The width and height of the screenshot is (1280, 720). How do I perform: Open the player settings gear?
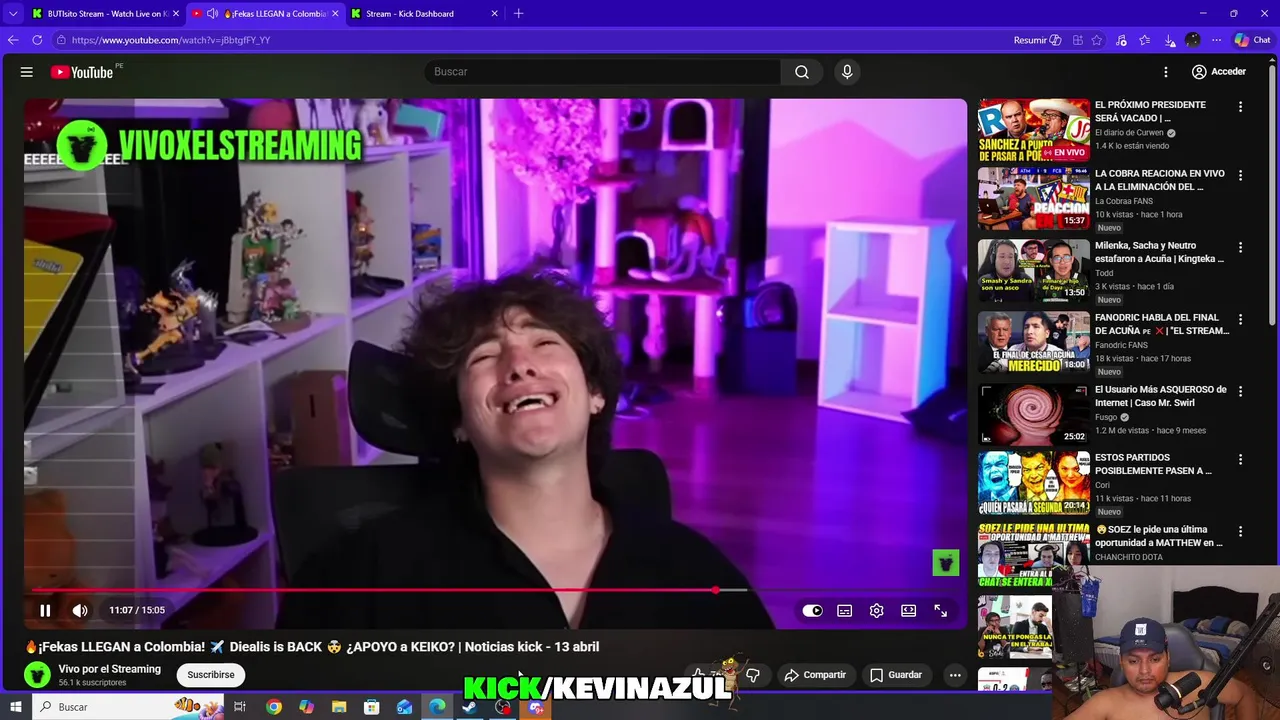pyautogui.click(x=877, y=611)
